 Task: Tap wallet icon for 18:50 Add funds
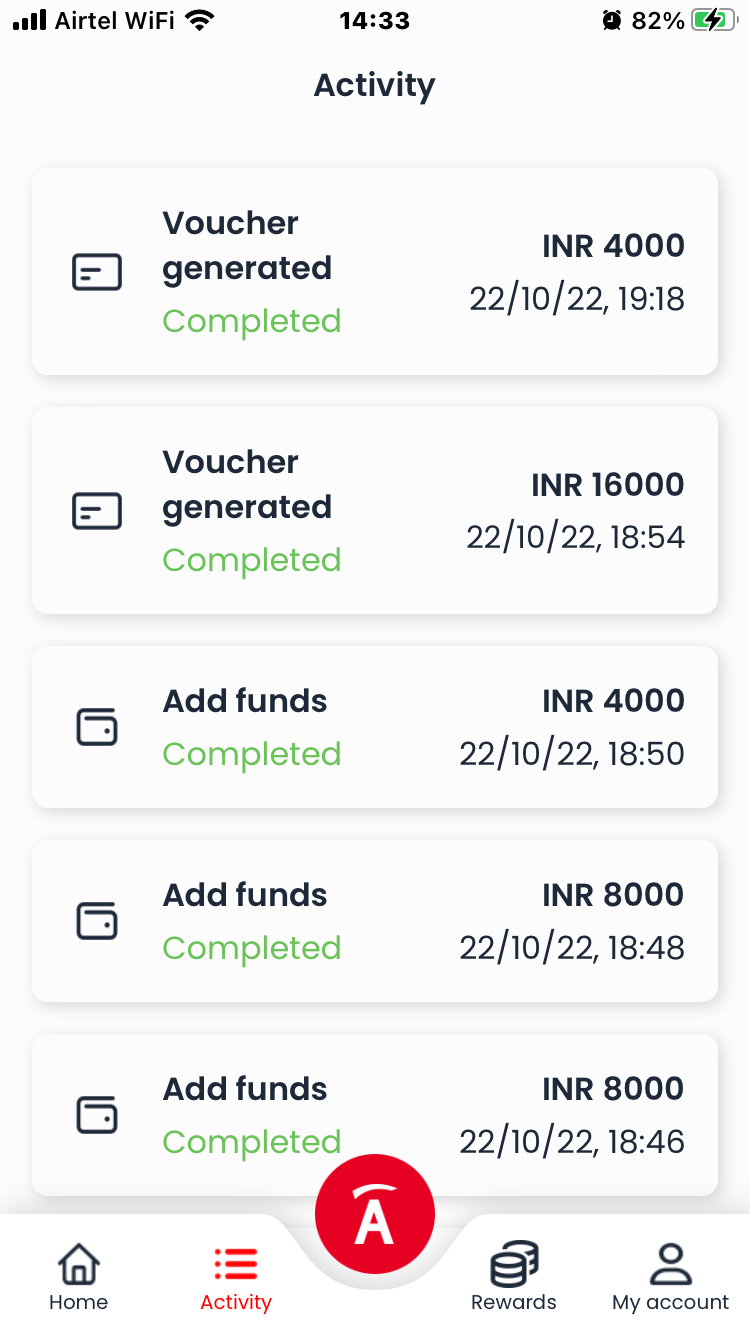coord(97,727)
